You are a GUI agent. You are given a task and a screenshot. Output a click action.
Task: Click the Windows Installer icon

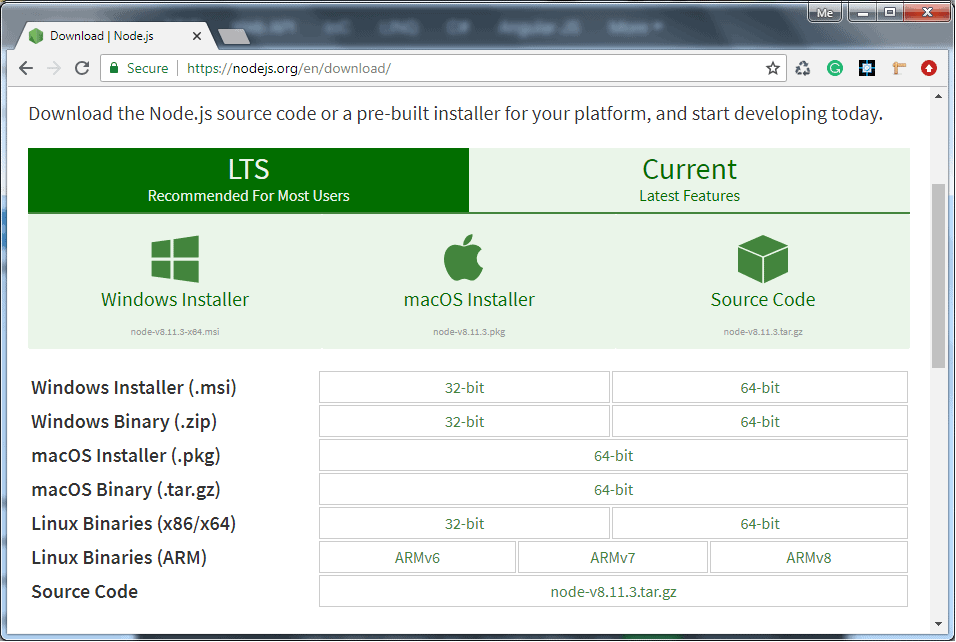coord(174,256)
